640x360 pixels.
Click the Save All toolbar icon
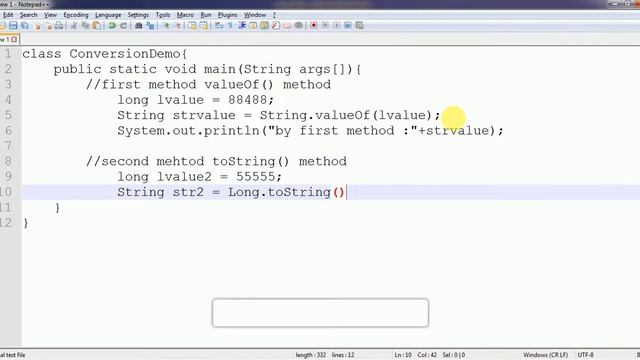click(x=25, y=26)
